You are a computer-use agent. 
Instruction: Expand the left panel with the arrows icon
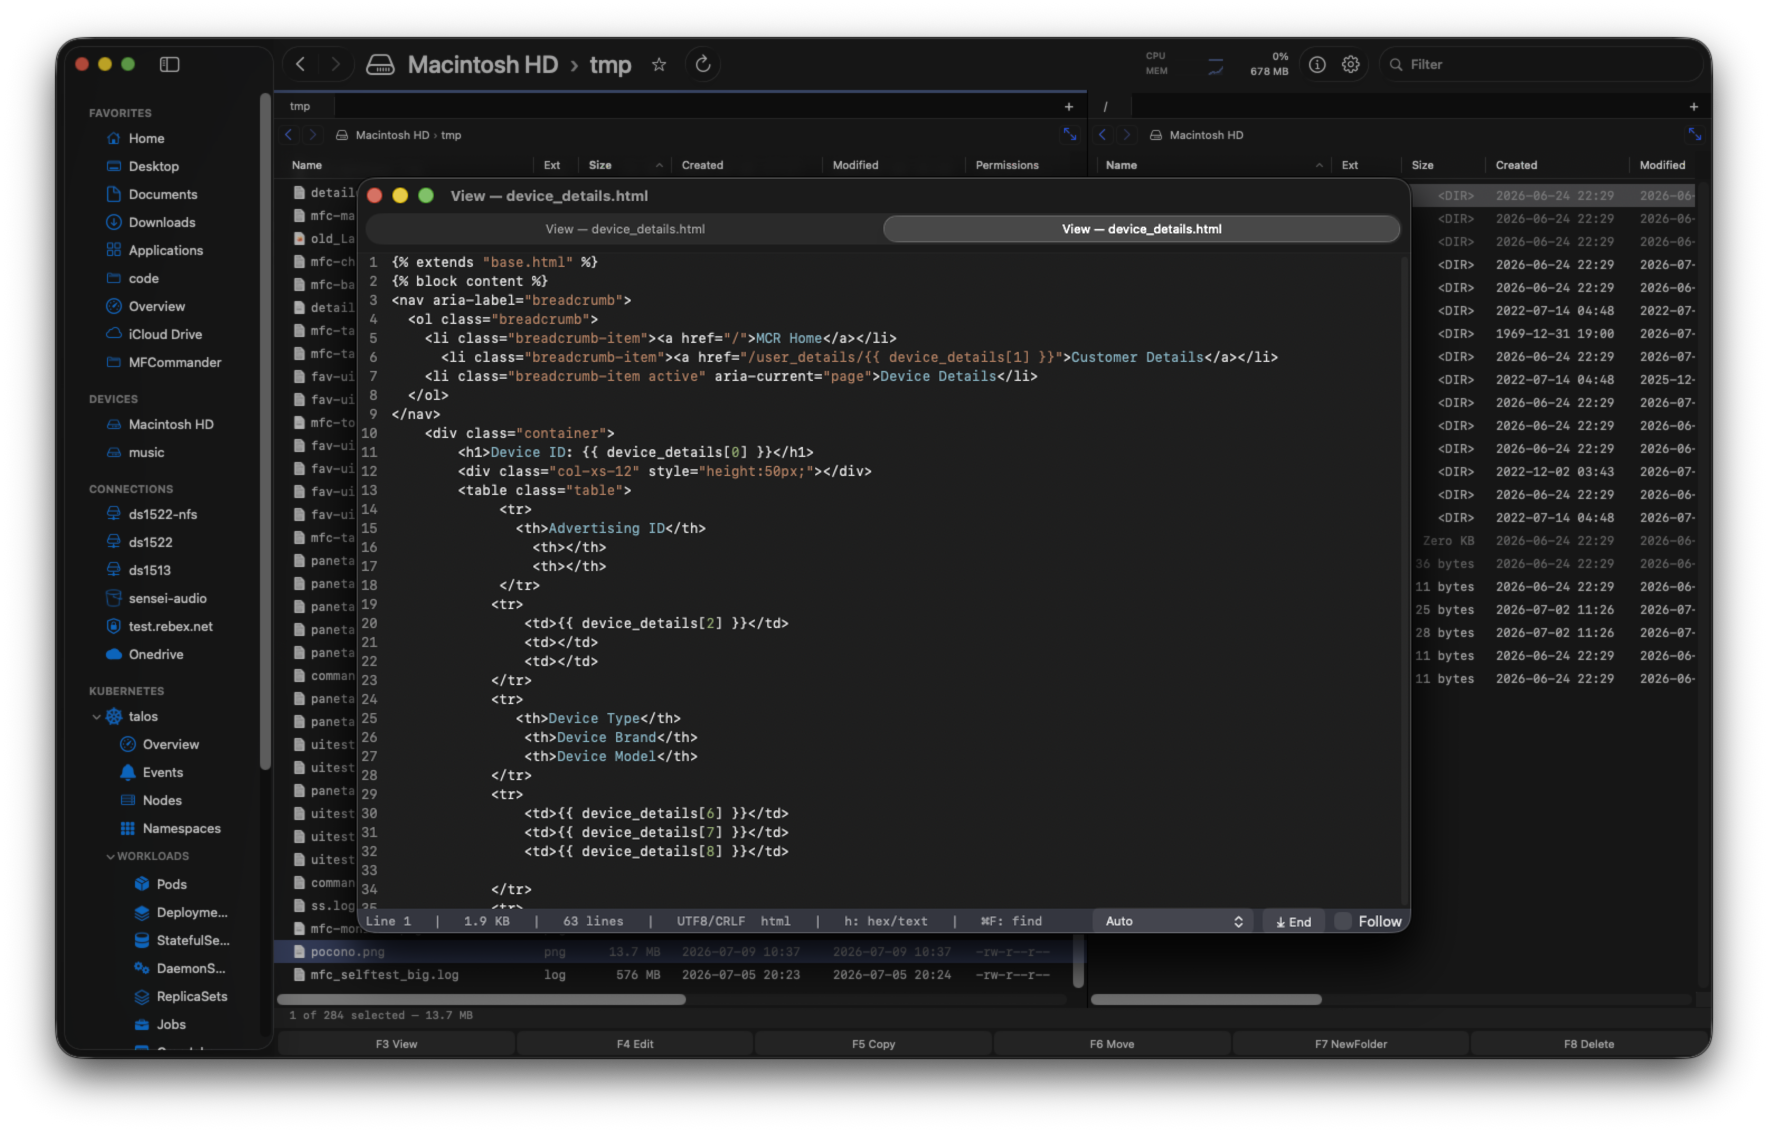(1070, 134)
